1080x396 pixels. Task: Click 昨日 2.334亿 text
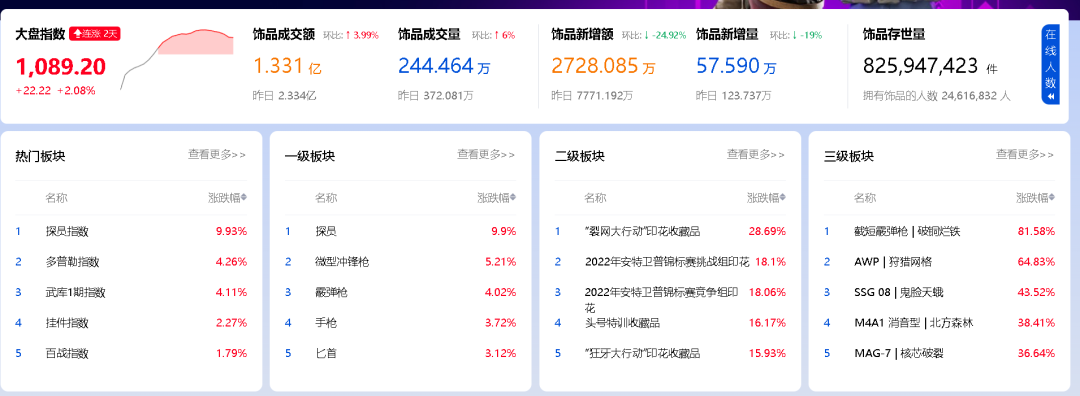coord(284,96)
